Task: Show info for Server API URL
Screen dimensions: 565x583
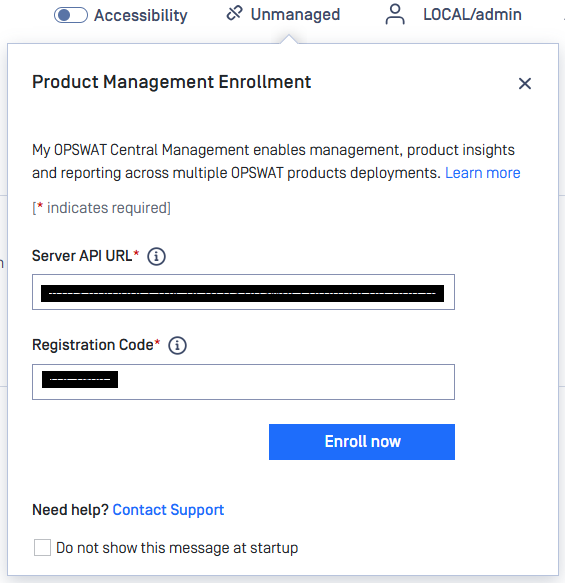Action: tap(156, 257)
